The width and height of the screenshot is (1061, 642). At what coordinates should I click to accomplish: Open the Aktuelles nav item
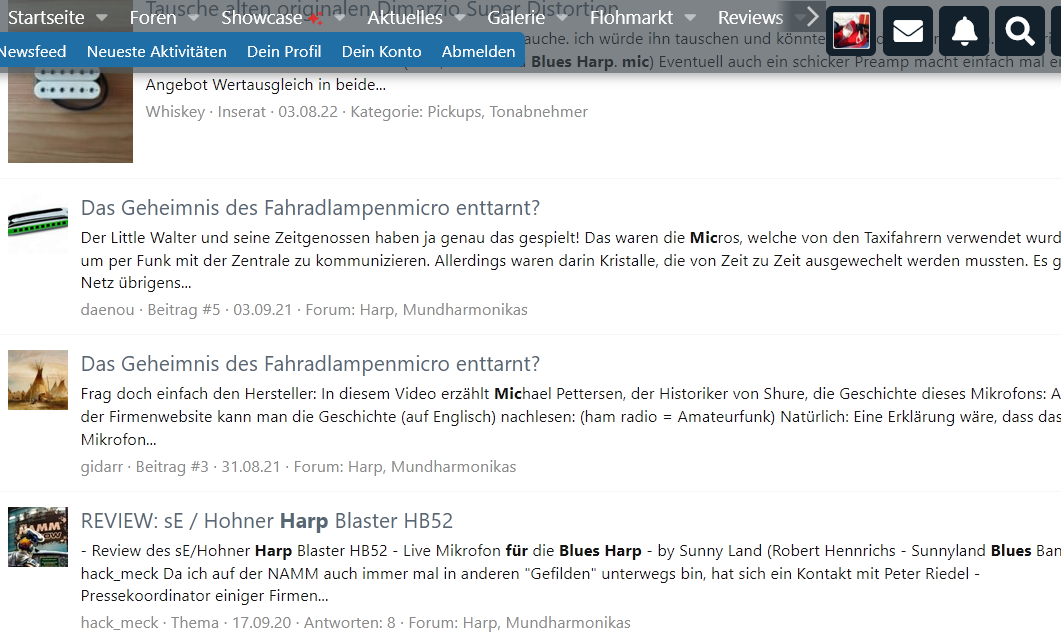coord(405,18)
